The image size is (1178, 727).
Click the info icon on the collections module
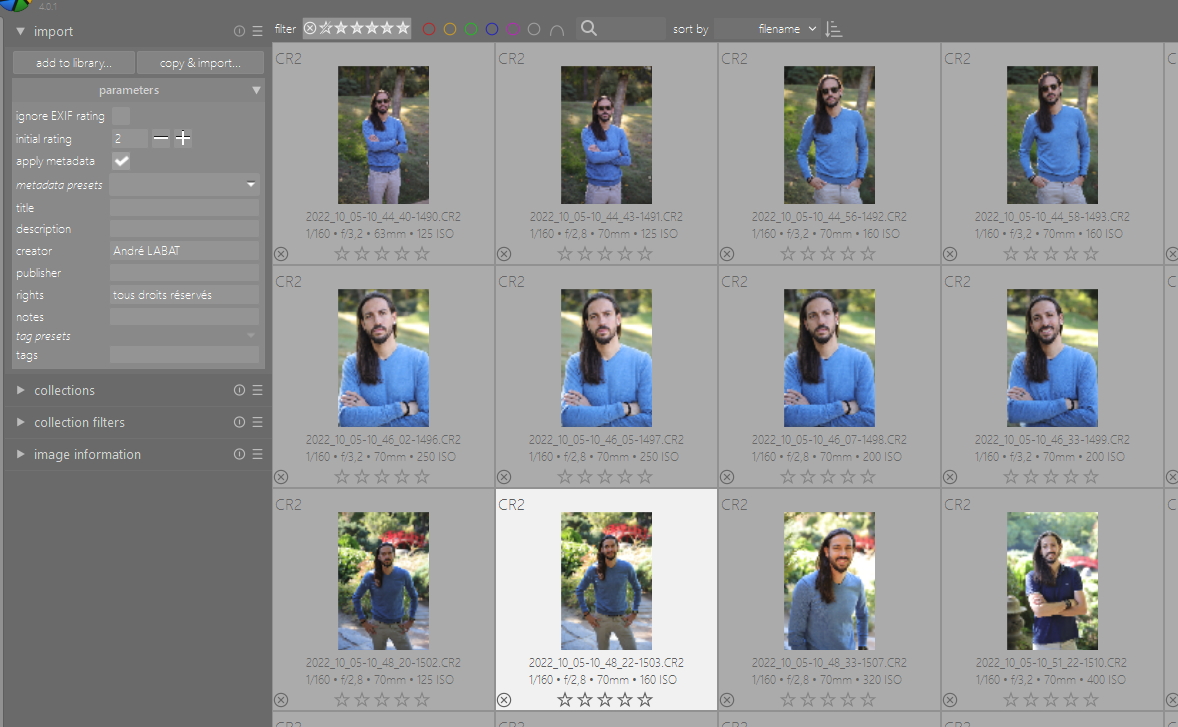(x=238, y=390)
